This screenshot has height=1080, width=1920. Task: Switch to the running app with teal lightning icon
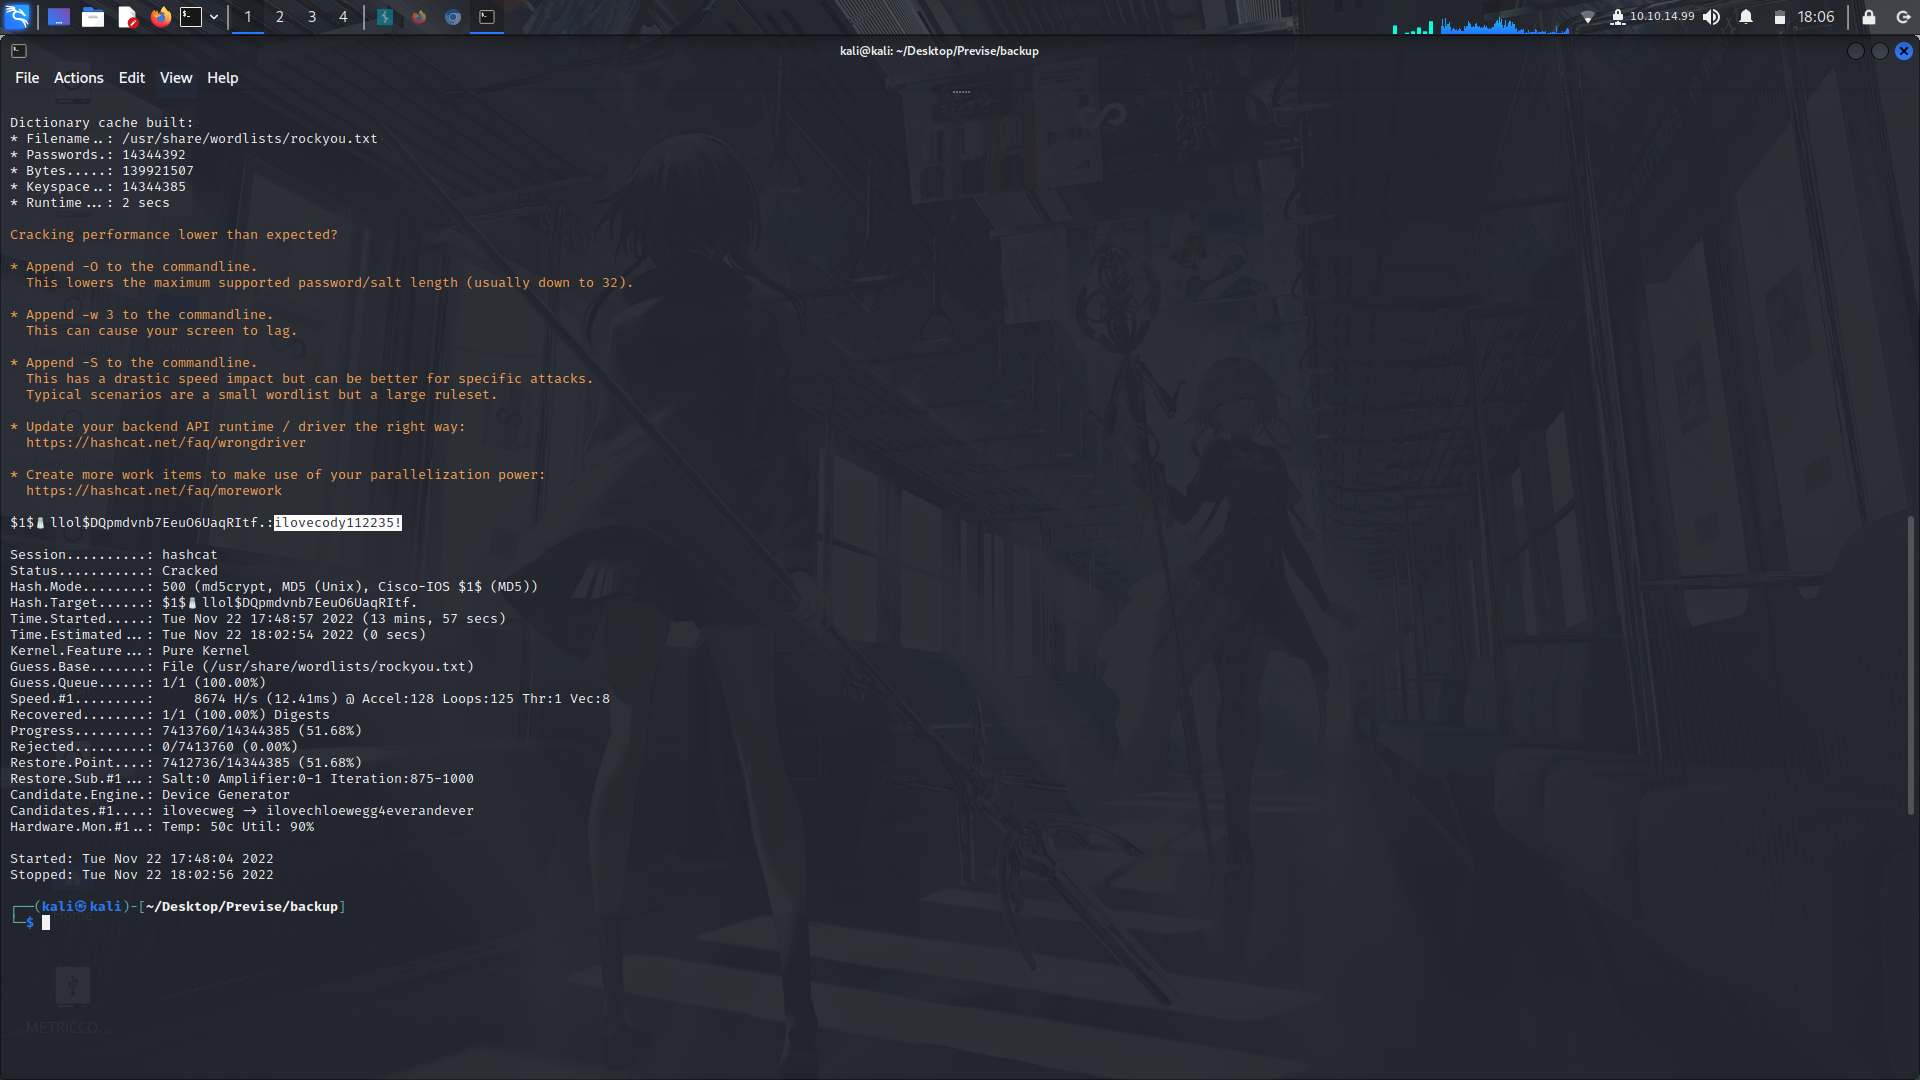385,17
